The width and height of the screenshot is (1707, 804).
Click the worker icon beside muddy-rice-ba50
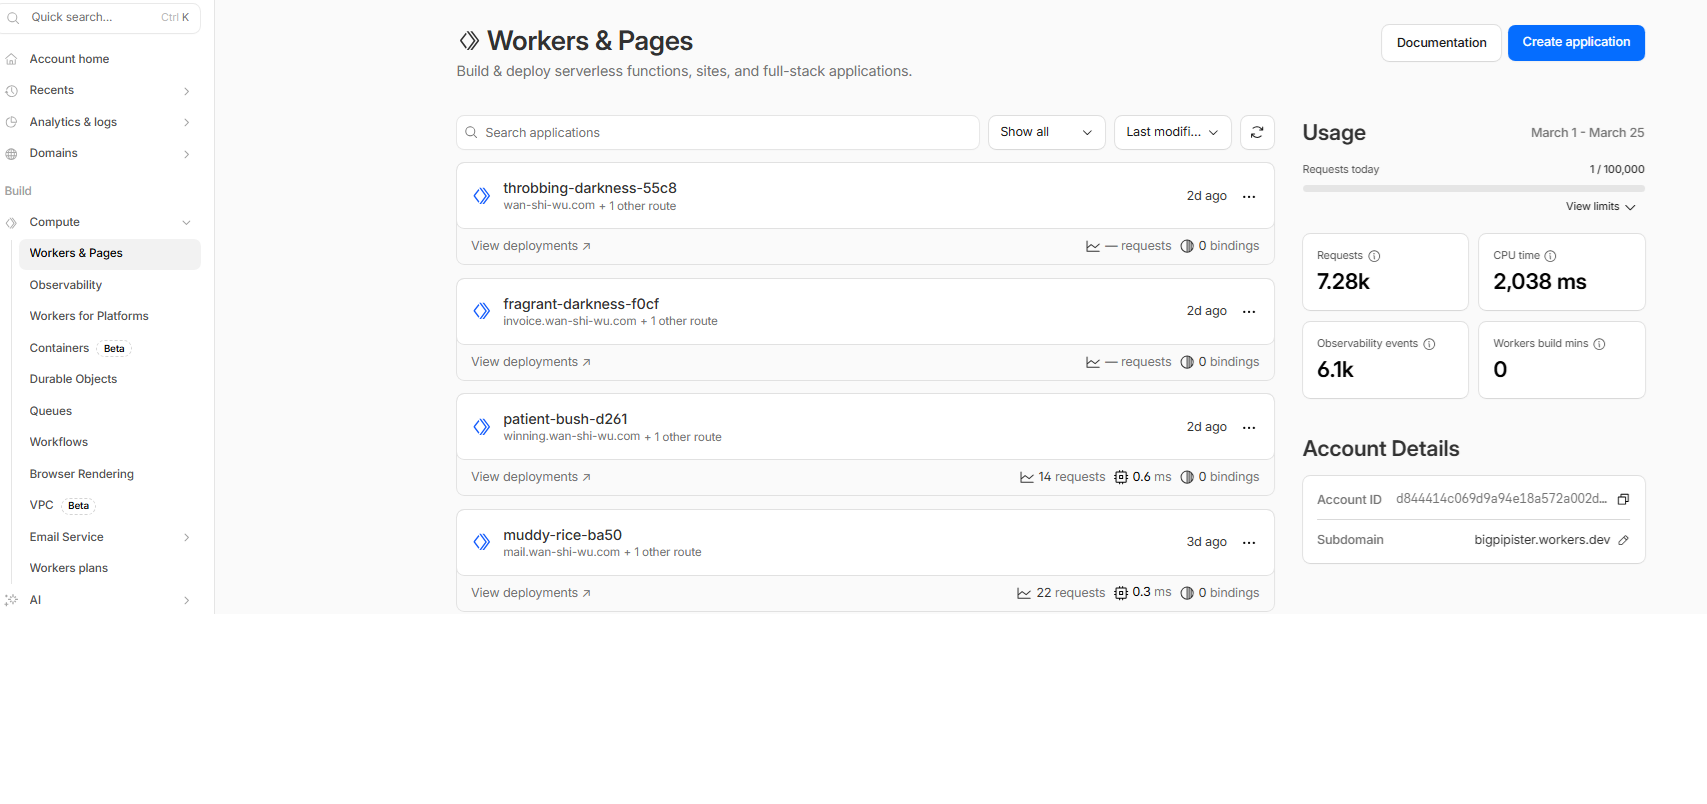coord(482,542)
